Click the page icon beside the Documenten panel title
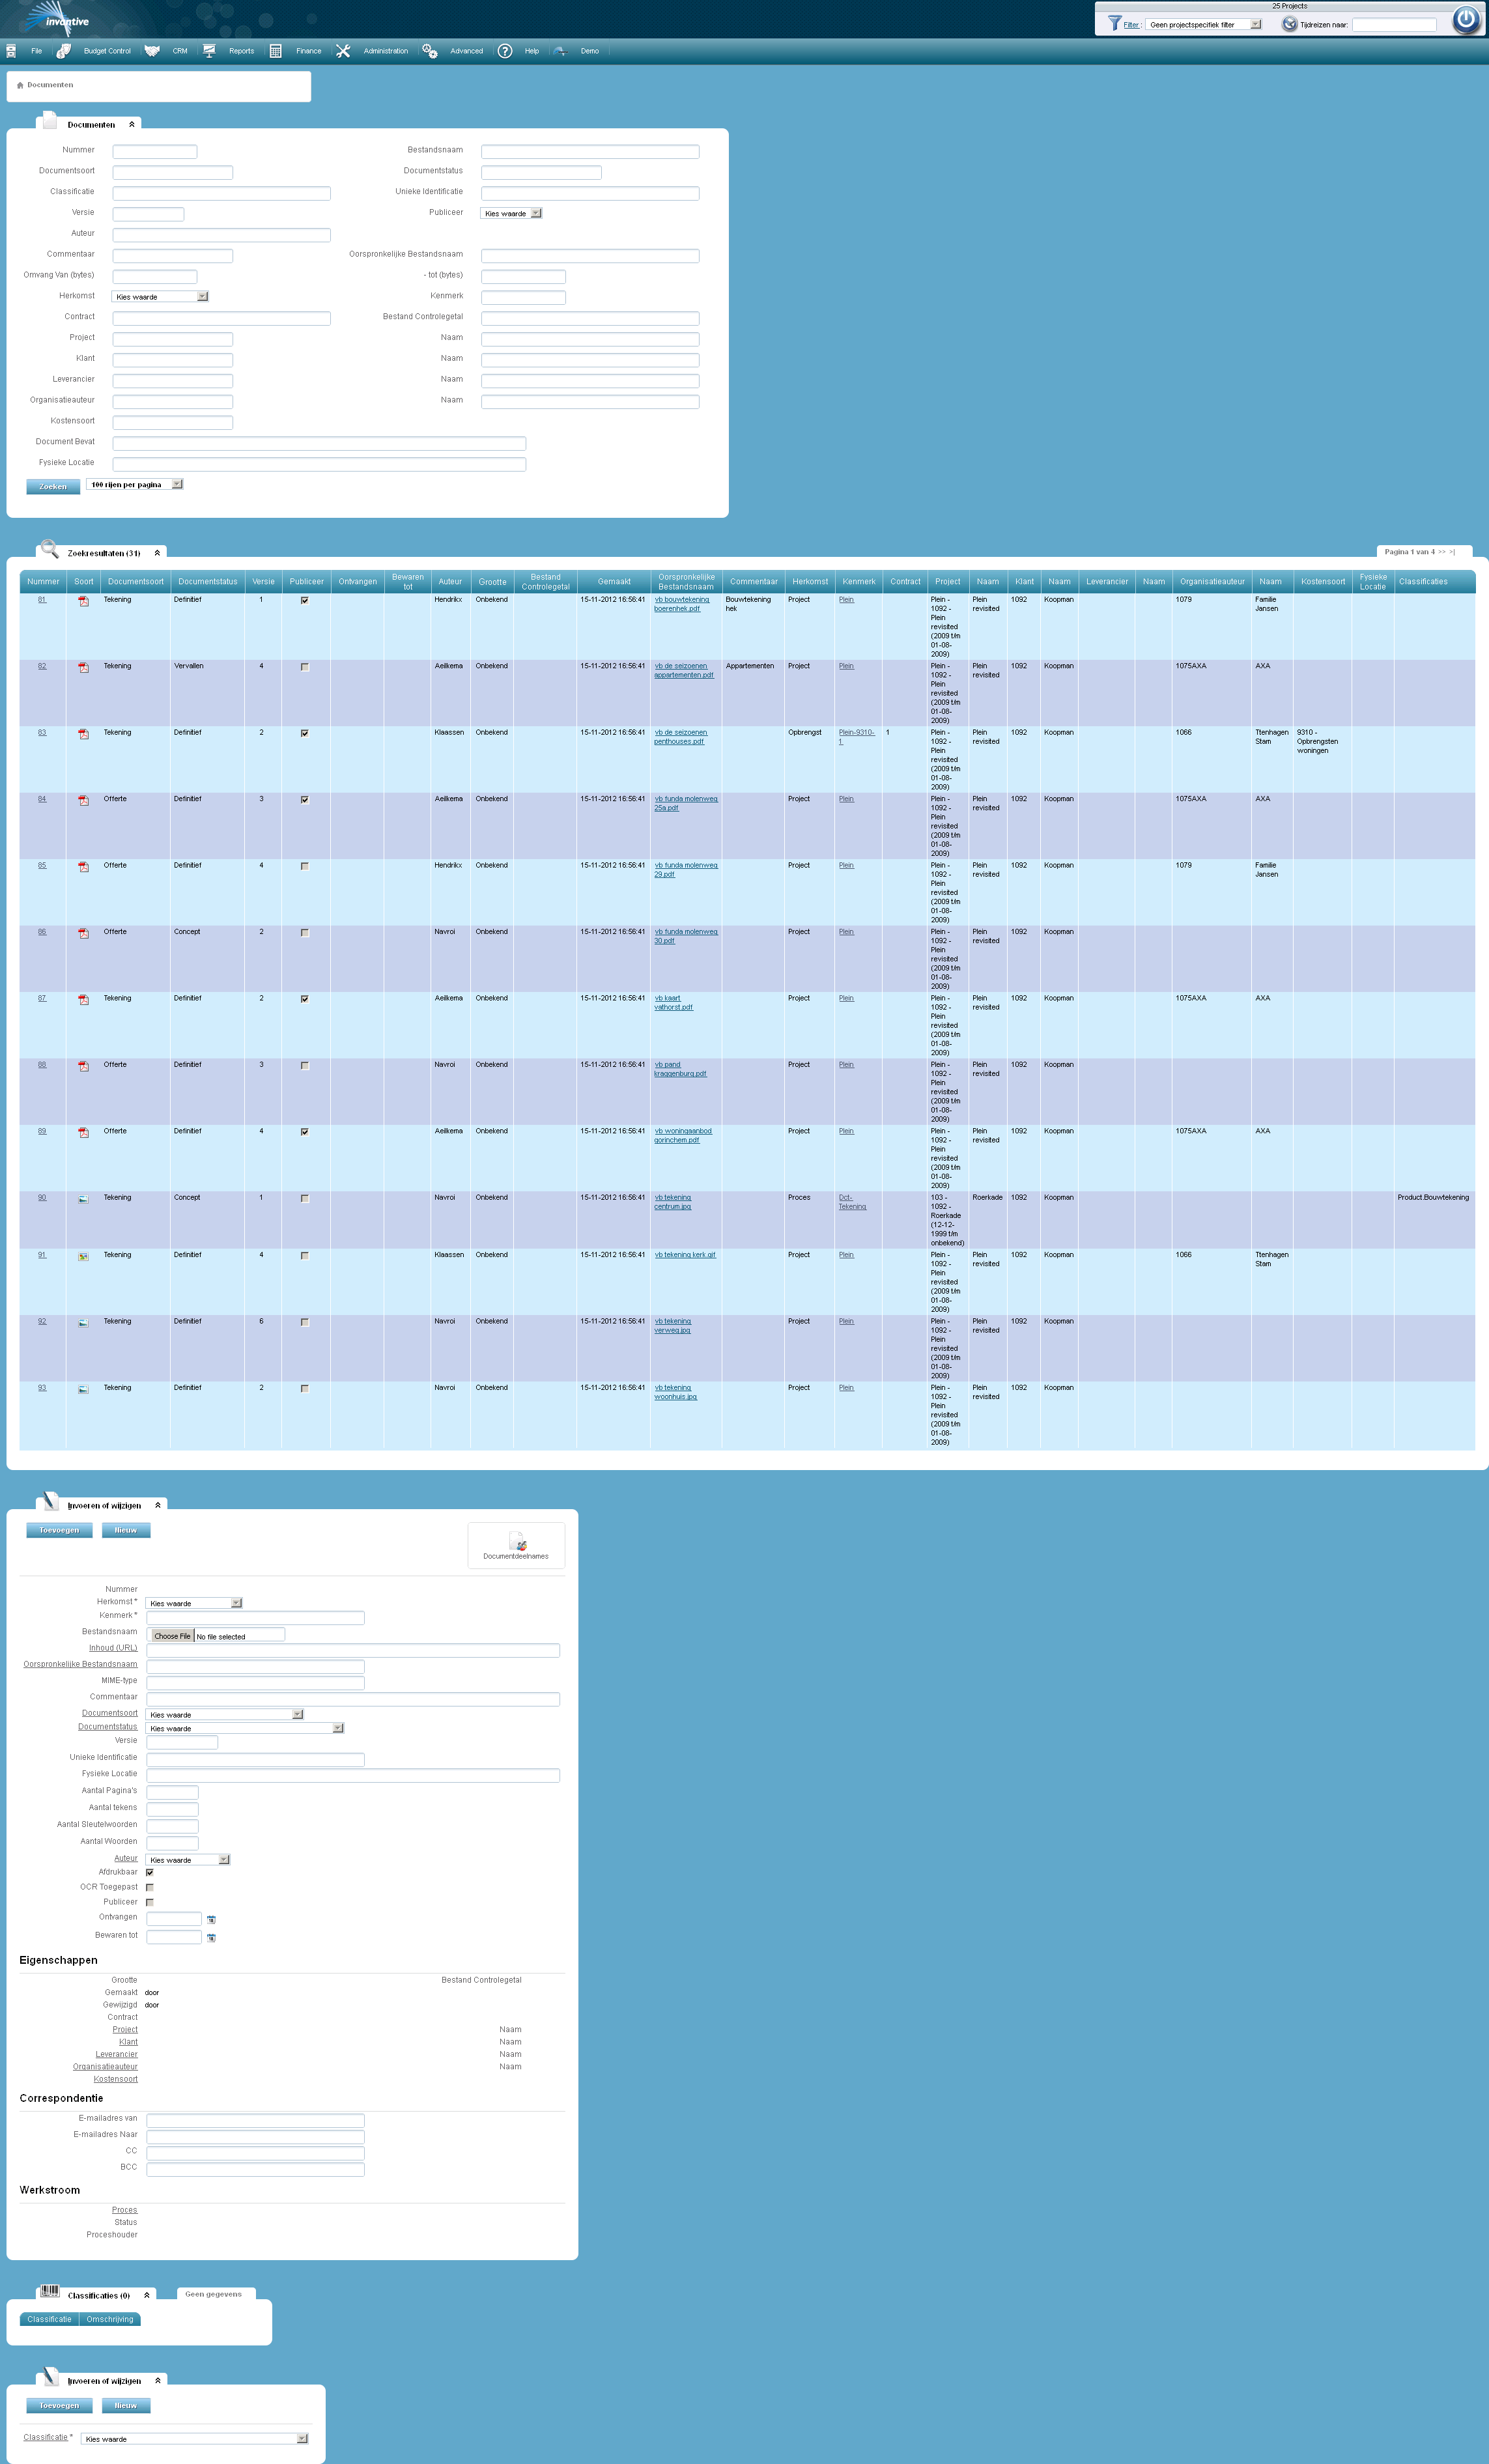 click(49, 120)
